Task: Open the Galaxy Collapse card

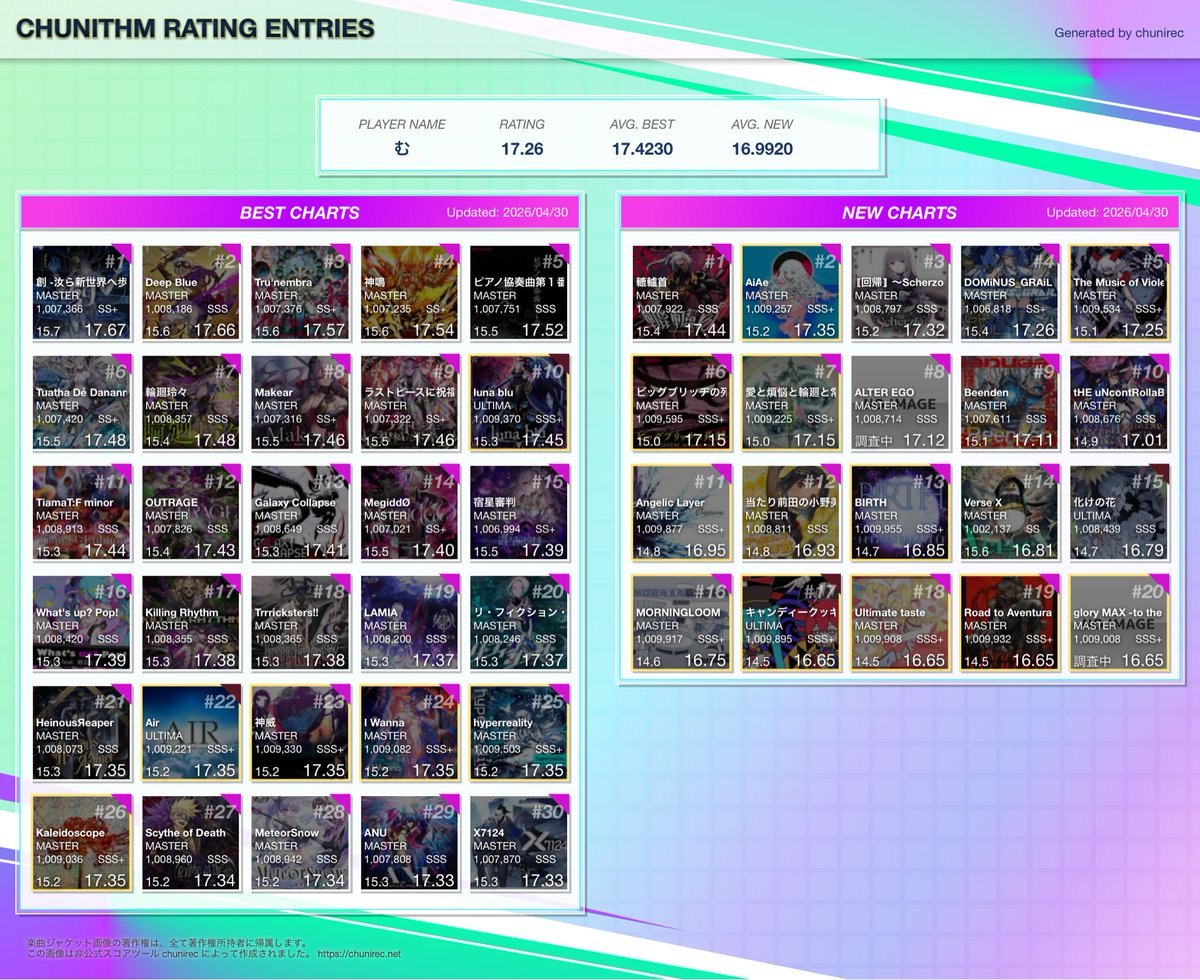Action: pos(300,512)
